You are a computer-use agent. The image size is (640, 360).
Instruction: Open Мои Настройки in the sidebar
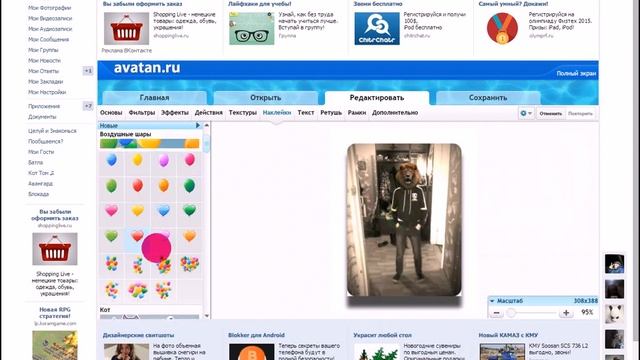(47, 92)
